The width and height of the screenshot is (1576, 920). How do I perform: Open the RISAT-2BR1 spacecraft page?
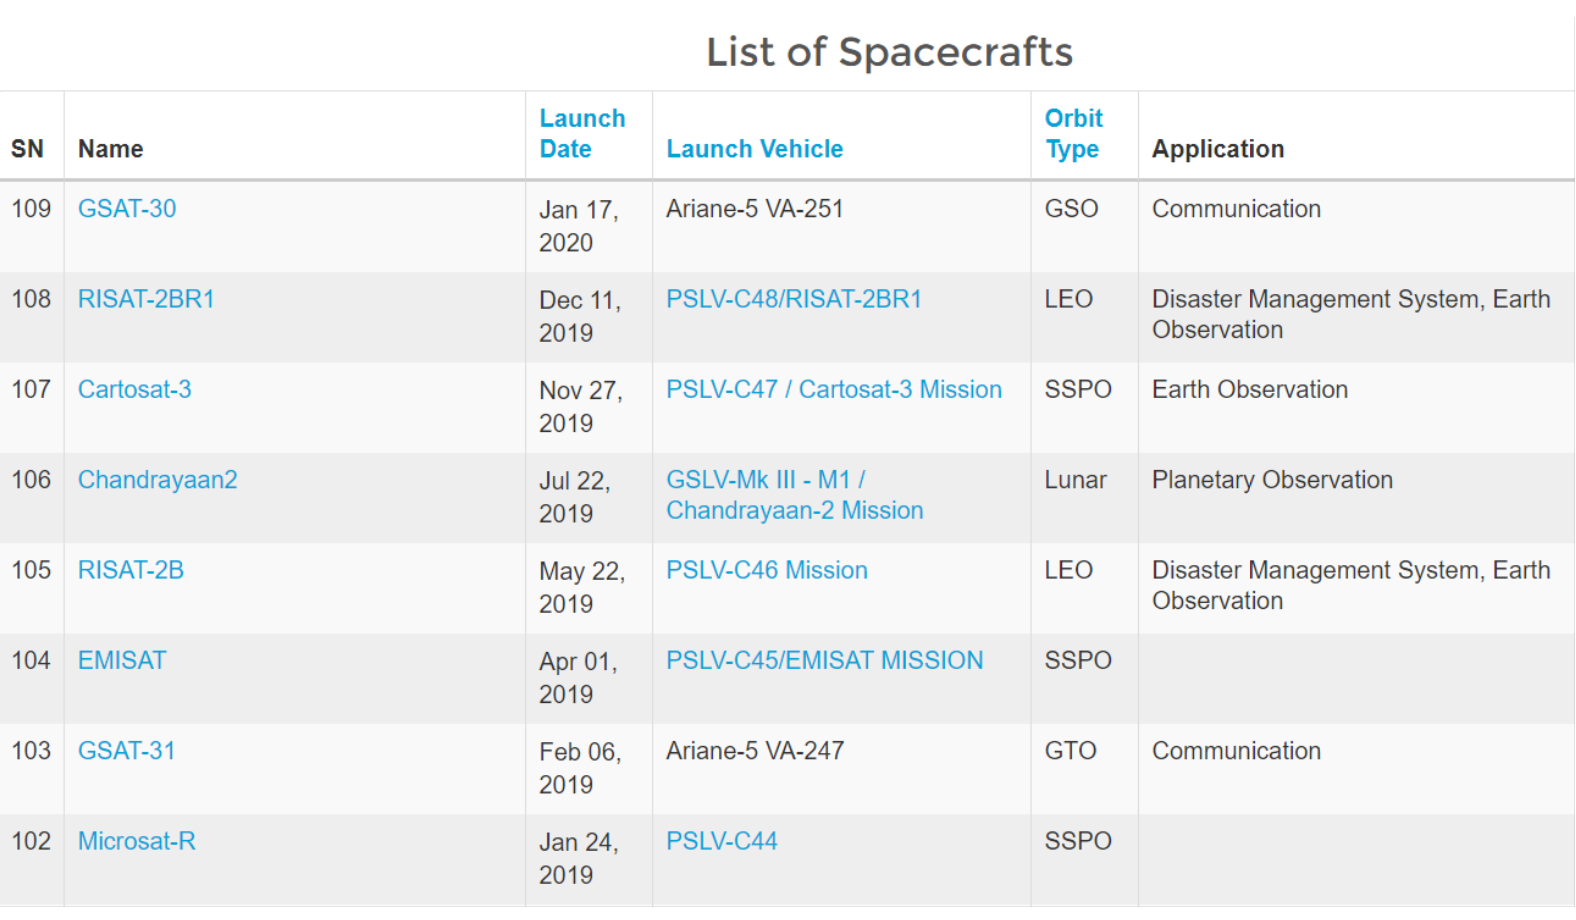click(146, 299)
